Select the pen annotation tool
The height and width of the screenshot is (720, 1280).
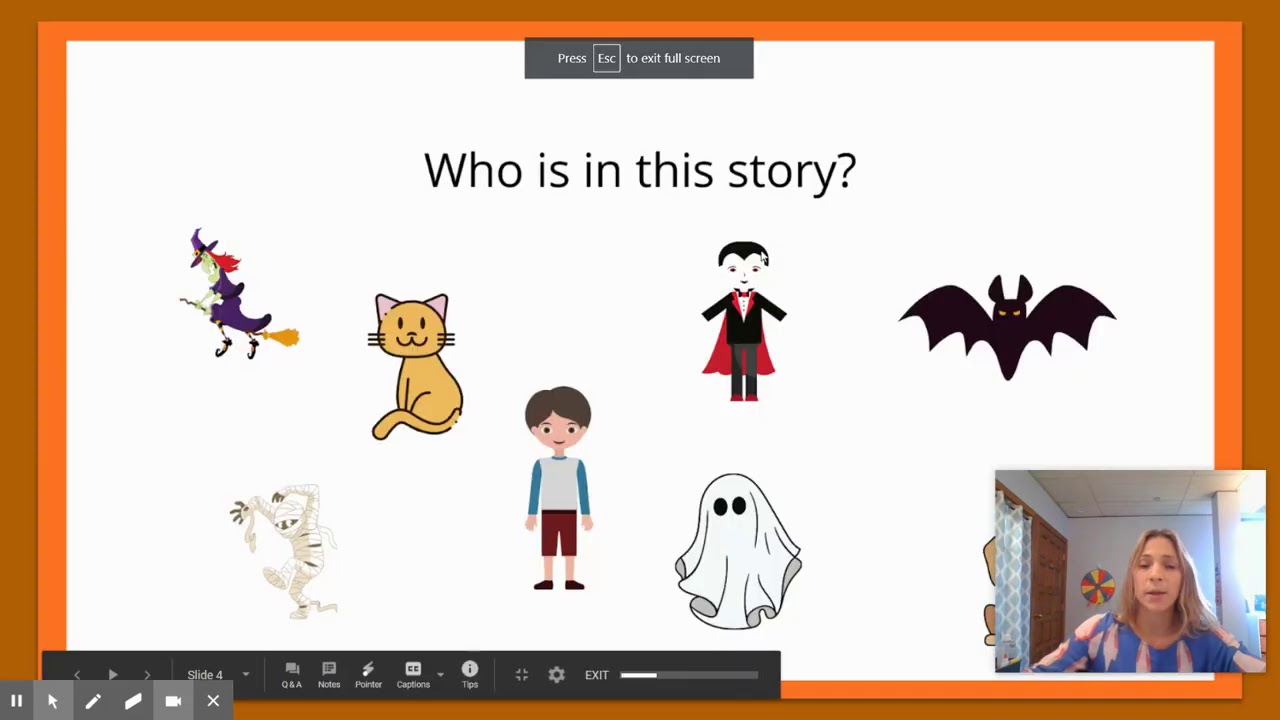(x=93, y=701)
